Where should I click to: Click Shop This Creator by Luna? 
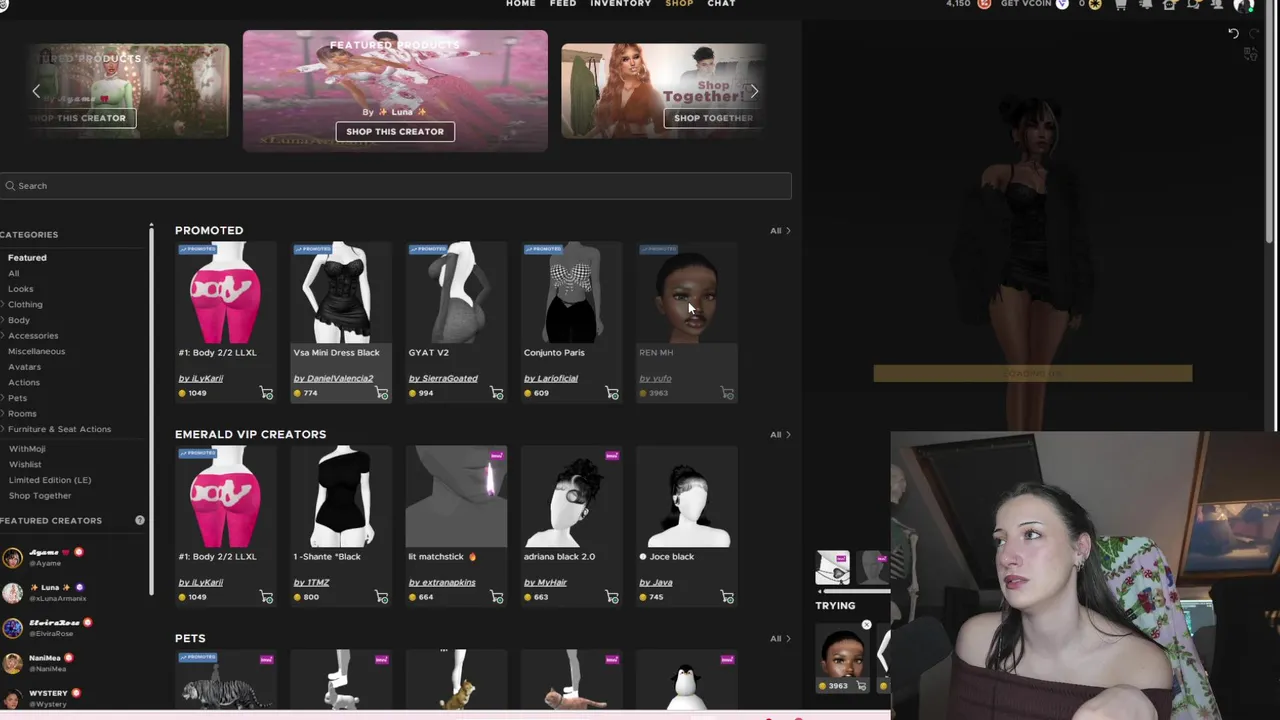tap(395, 131)
